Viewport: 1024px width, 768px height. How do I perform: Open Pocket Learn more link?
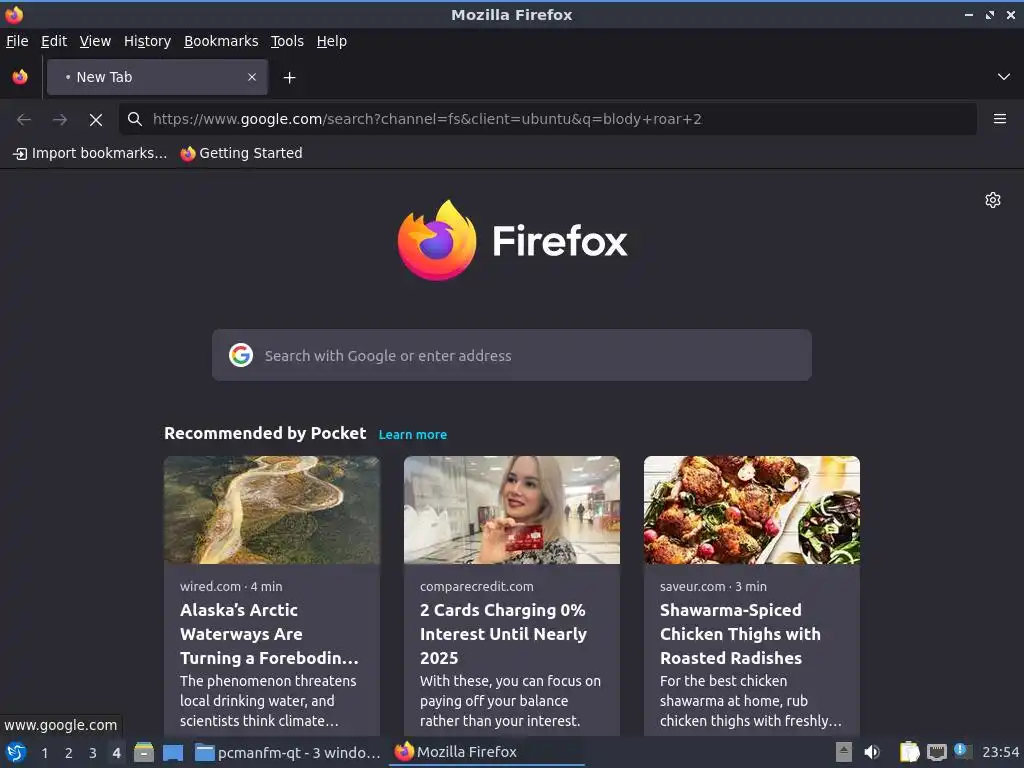pos(413,435)
